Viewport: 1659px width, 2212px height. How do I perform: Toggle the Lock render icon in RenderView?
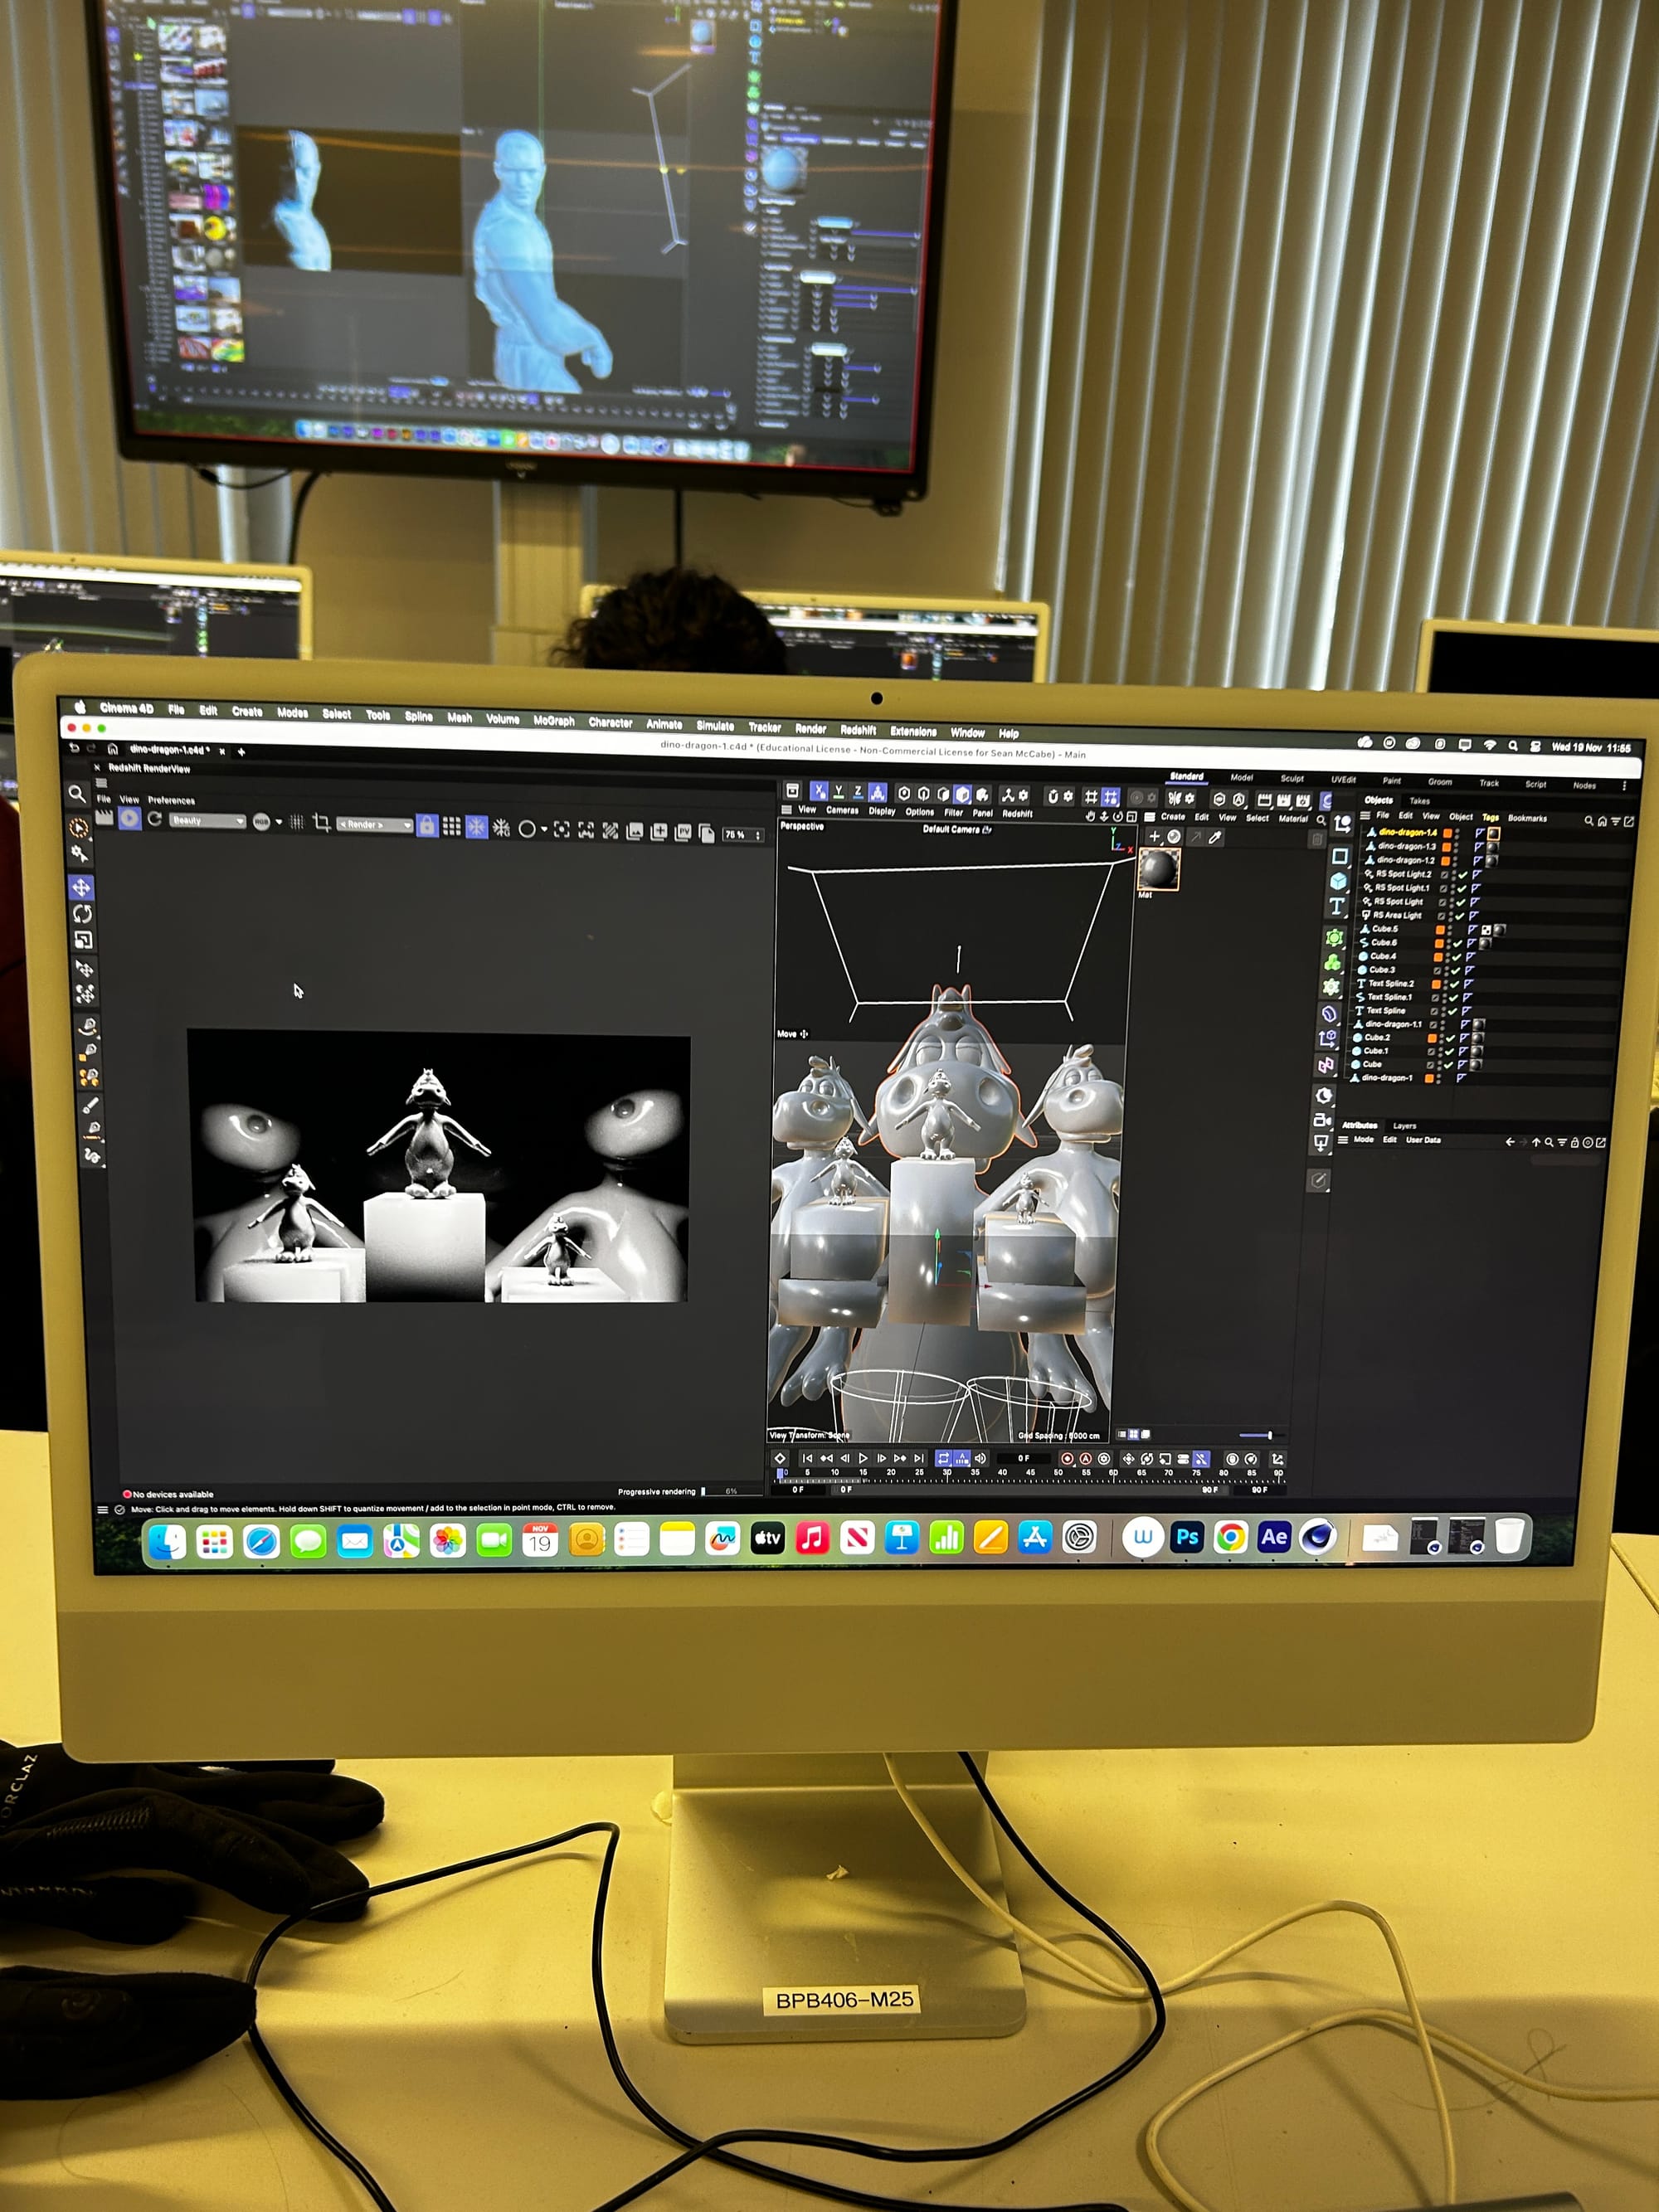(427, 826)
